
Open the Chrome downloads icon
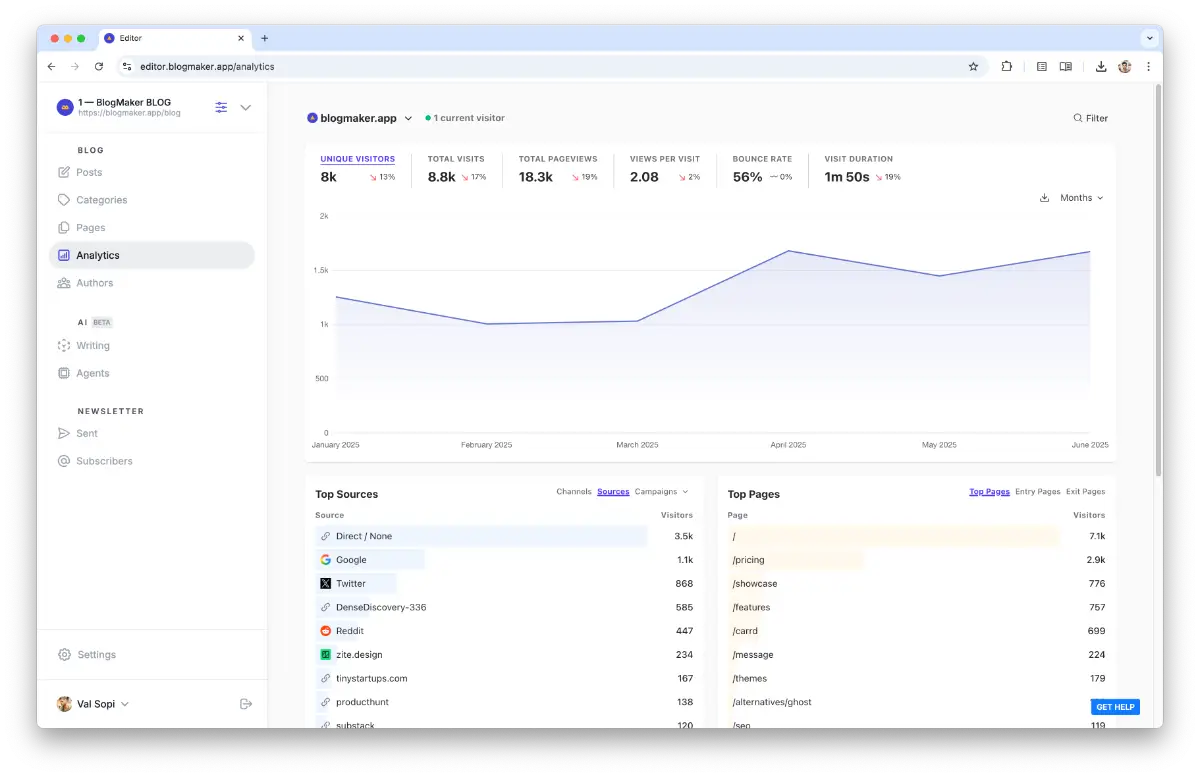[1101, 67]
